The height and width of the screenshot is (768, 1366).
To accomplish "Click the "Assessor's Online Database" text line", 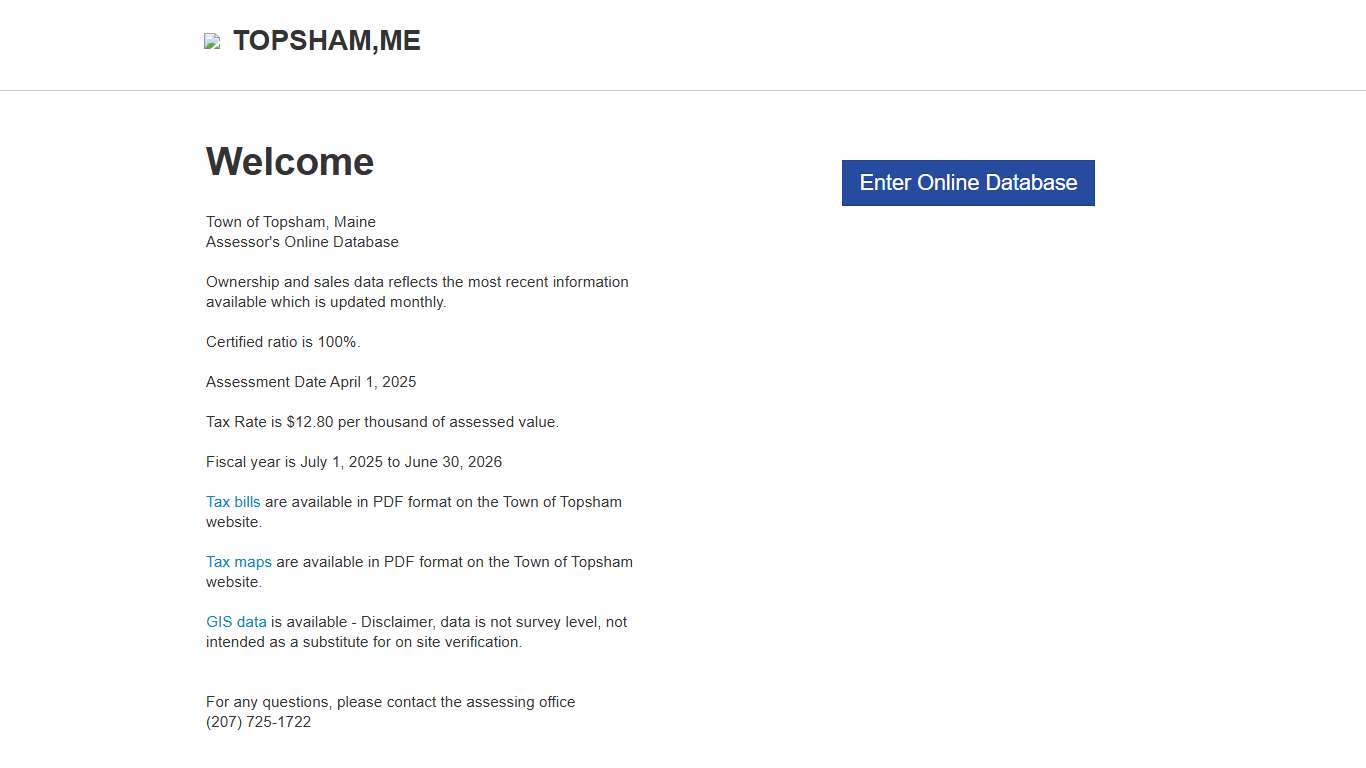I will (302, 242).
